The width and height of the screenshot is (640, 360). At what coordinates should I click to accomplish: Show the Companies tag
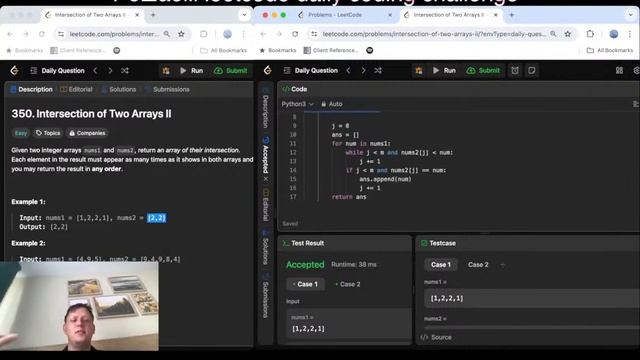click(87, 133)
